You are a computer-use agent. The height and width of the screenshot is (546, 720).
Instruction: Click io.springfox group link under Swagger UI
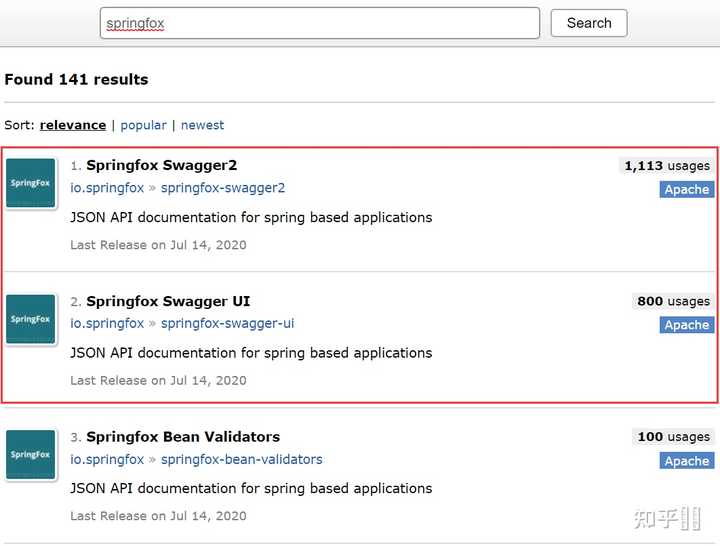107,323
